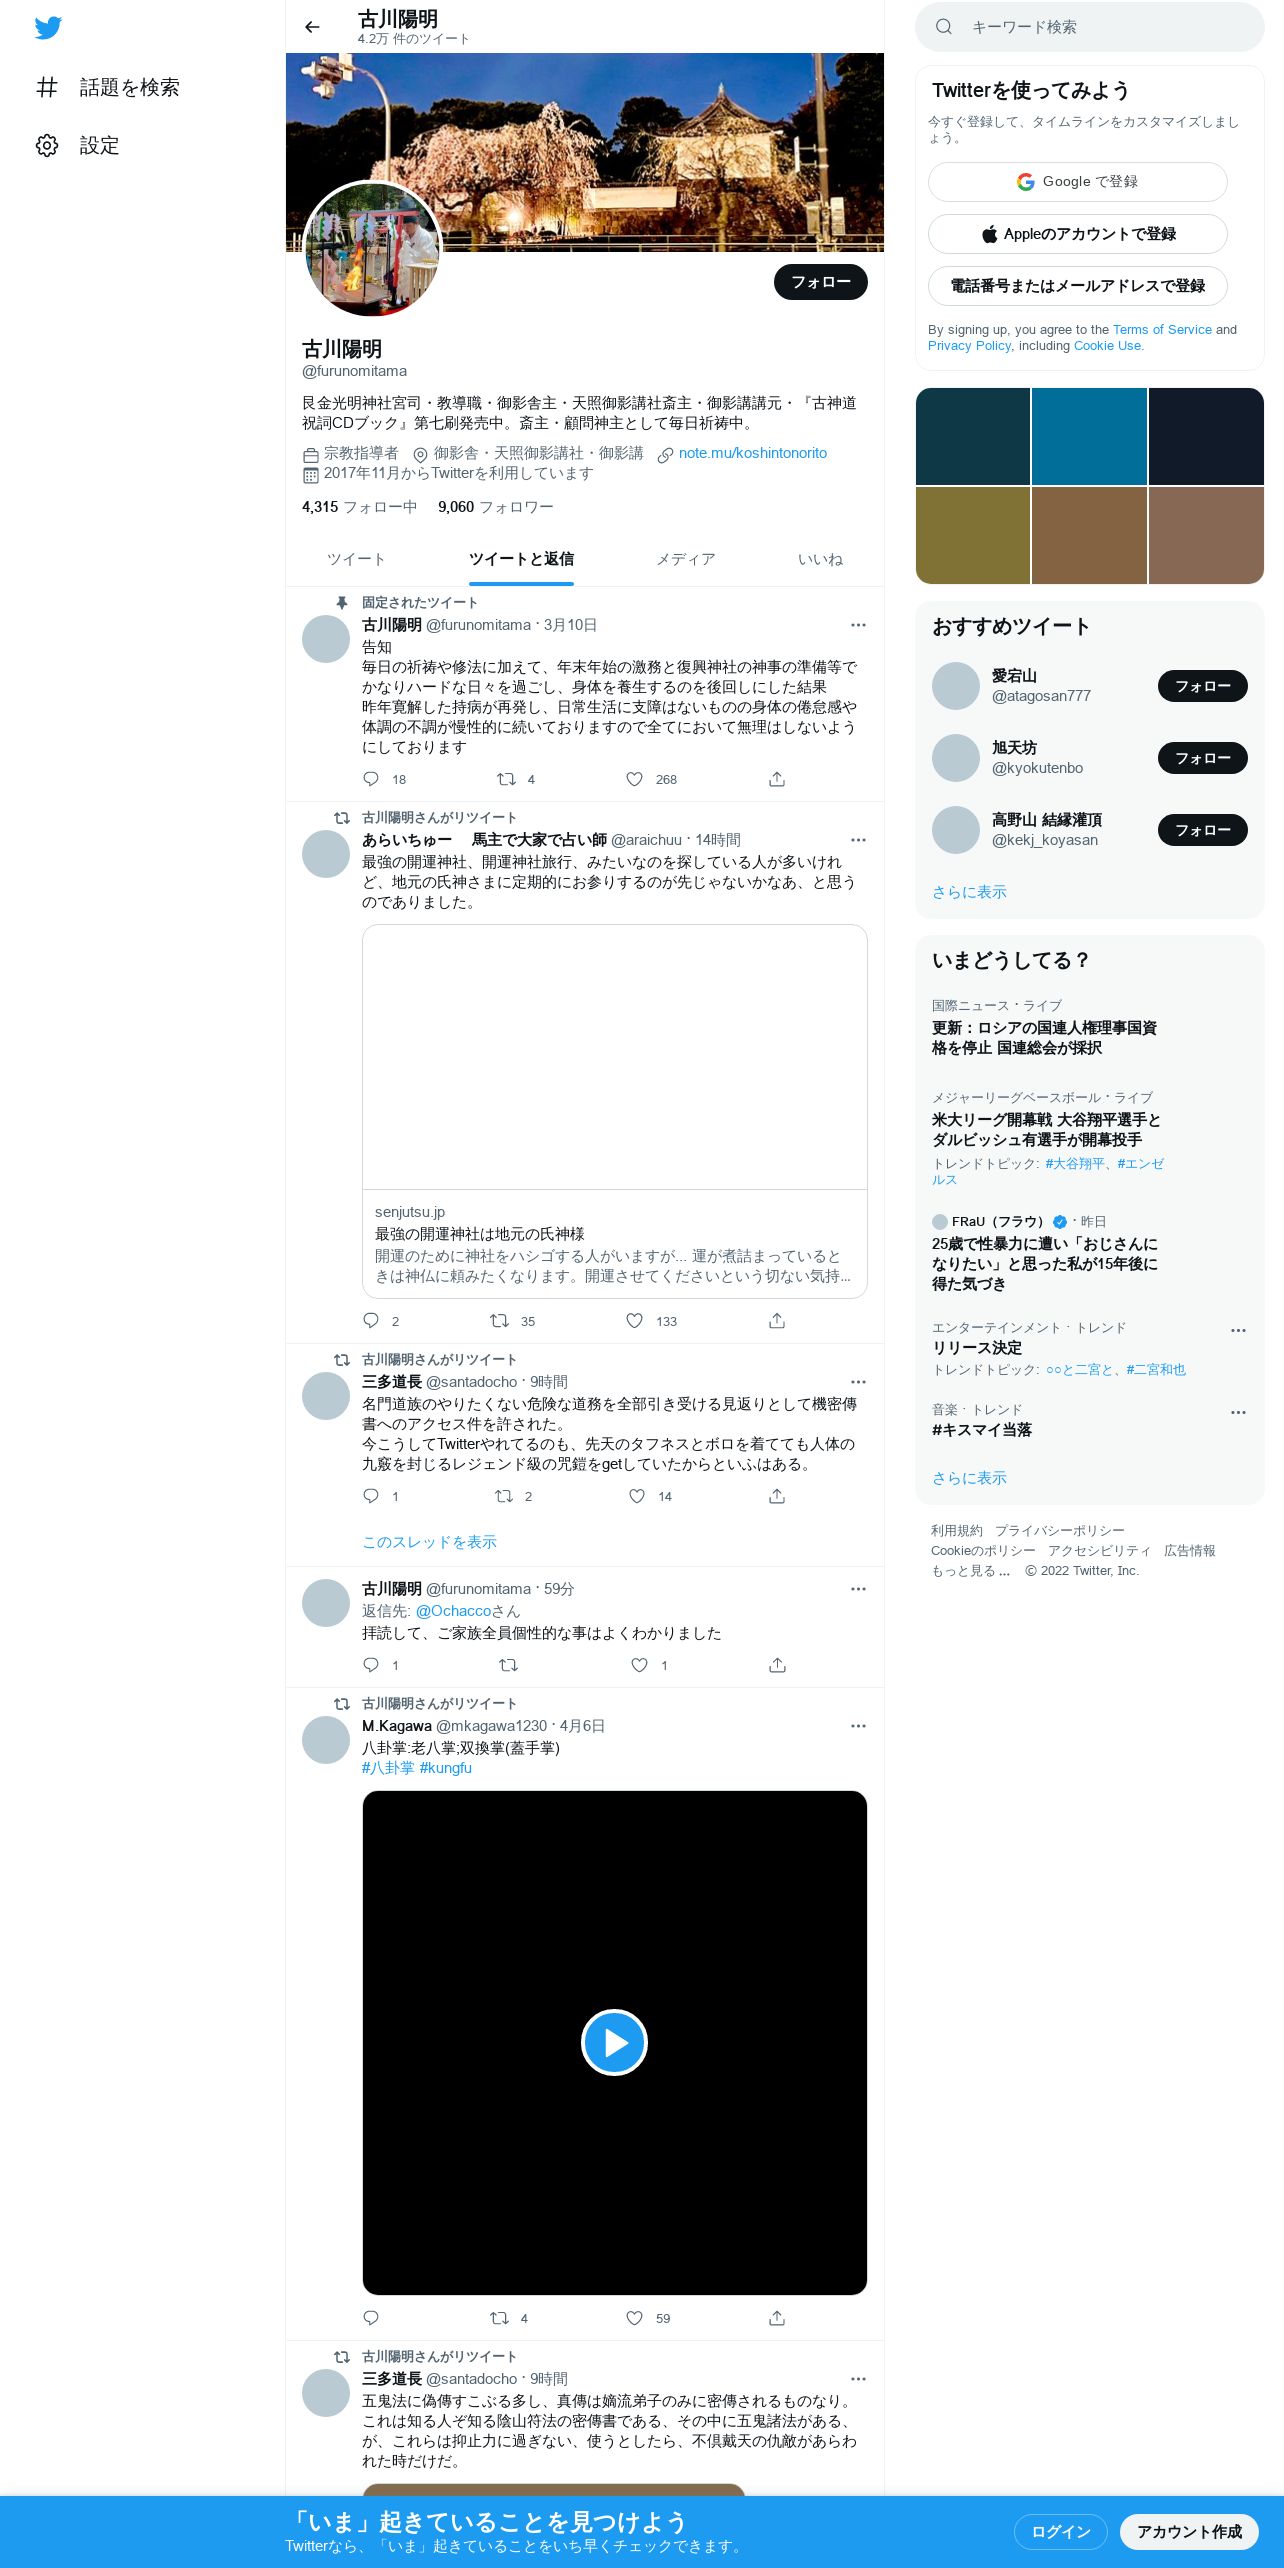
Task: Open more options on あらいちゅー tweet
Action: tap(858, 840)
